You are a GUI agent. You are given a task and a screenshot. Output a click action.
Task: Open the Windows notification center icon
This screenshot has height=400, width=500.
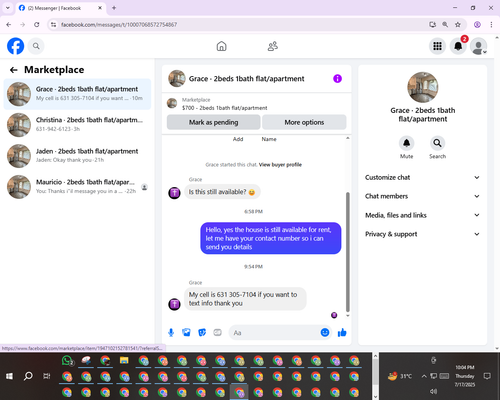(487, 376)
